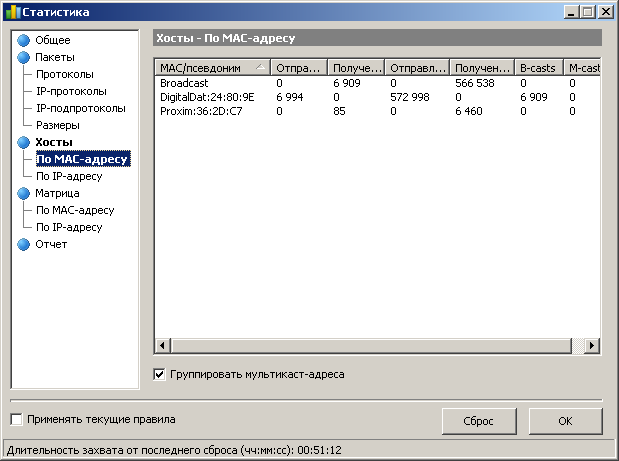Select Размеры in the tree

[x=58, y=125]
